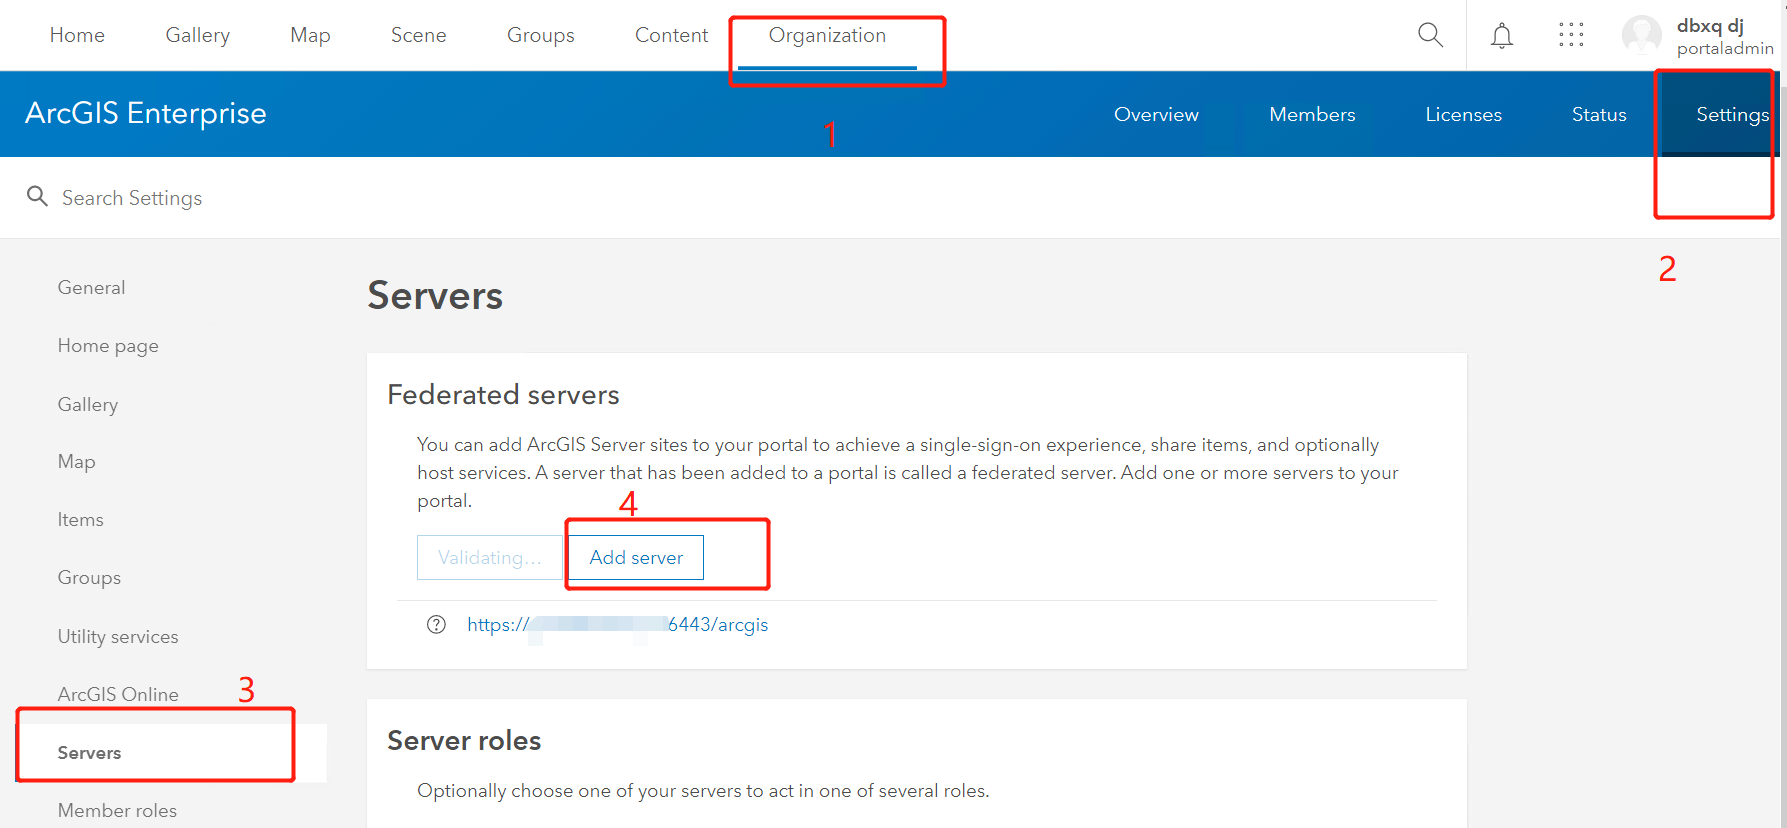Select General in settings sidebar
Viewport: 1787px width, 828px height.
pos(91,288)
